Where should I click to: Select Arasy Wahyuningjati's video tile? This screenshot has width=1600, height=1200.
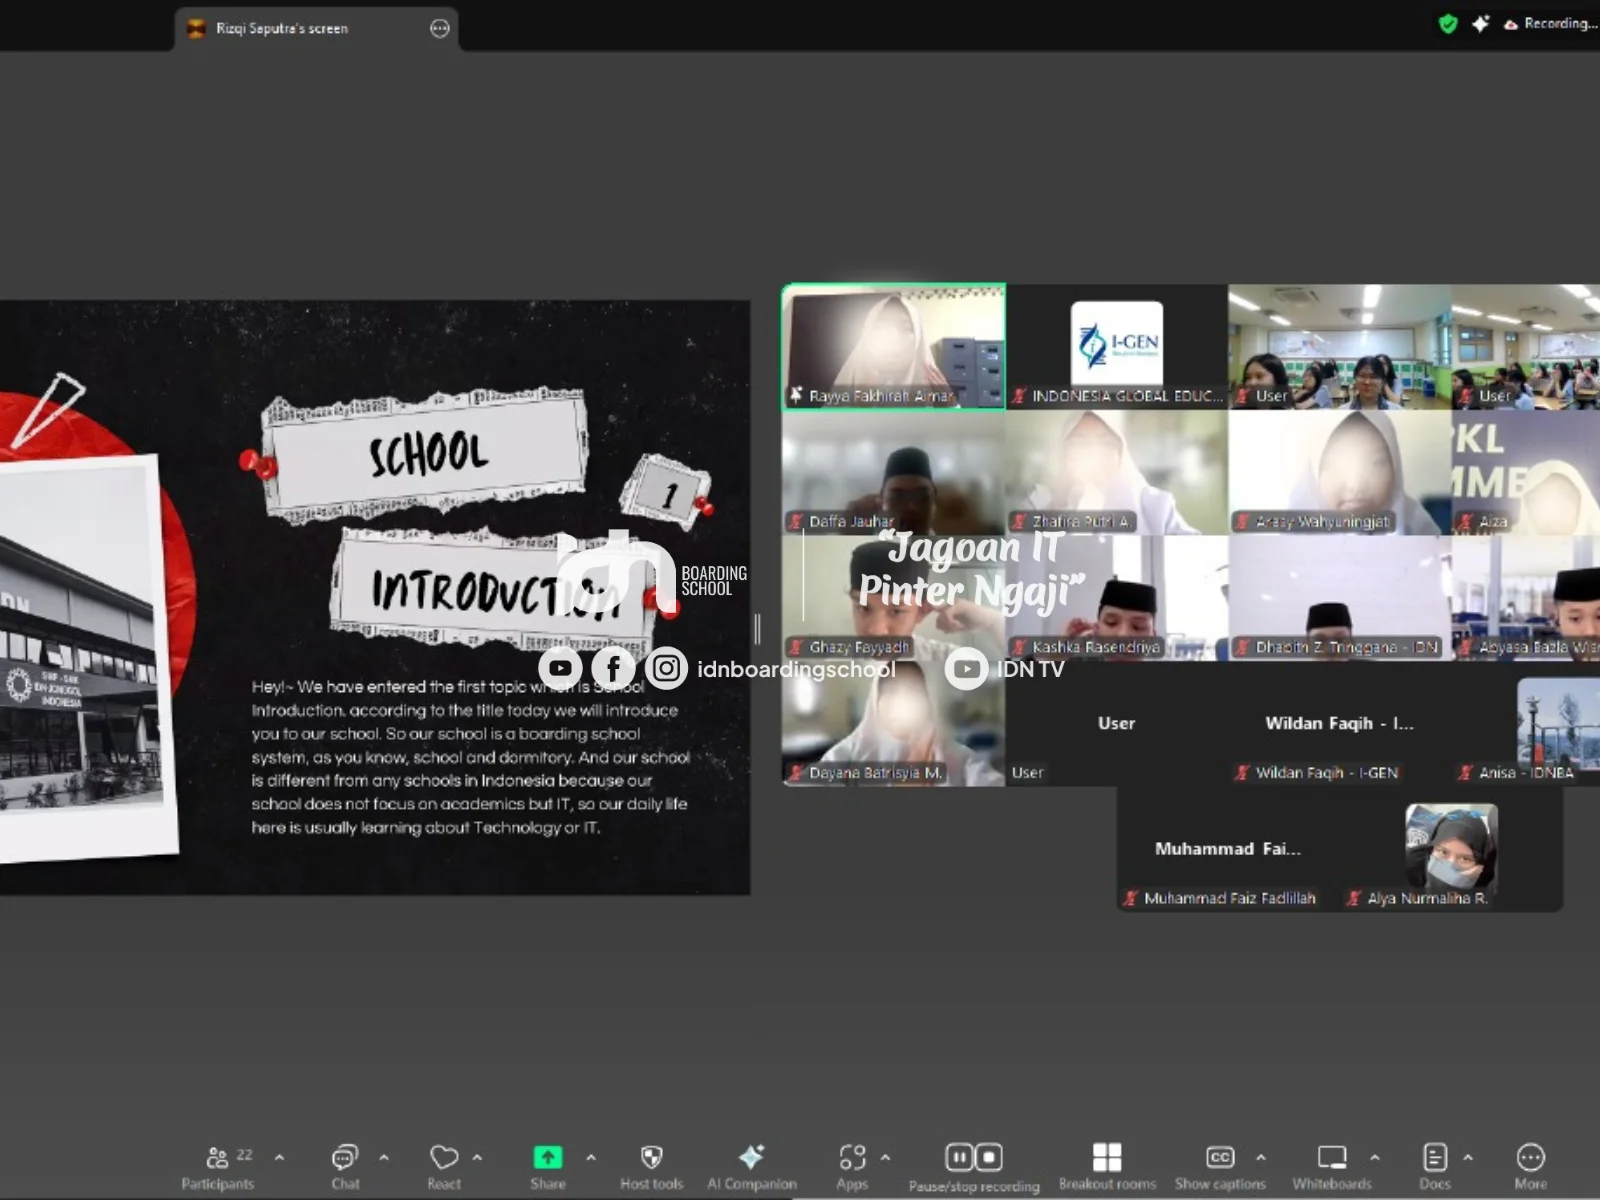click(x=1340, y=472)
